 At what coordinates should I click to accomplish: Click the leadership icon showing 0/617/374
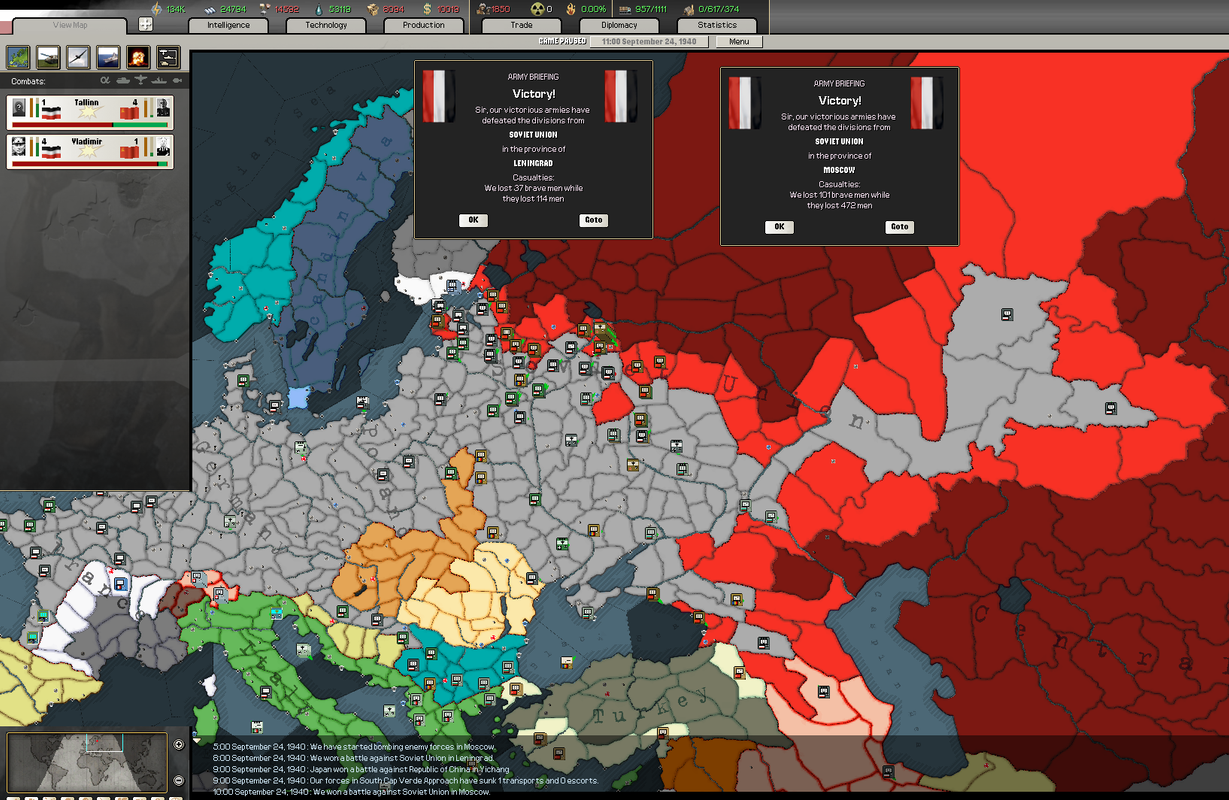[x=689, y=8]
